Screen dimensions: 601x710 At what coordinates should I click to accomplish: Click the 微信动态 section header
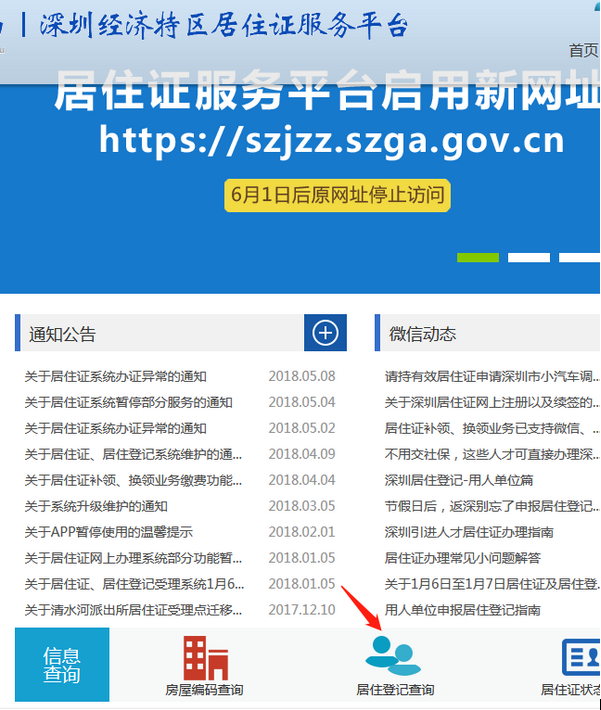(422, 334)
